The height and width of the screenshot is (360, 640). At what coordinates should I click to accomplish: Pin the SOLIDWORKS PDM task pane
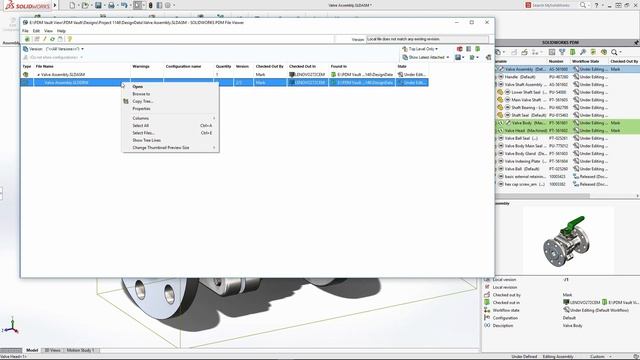(636, 42)
